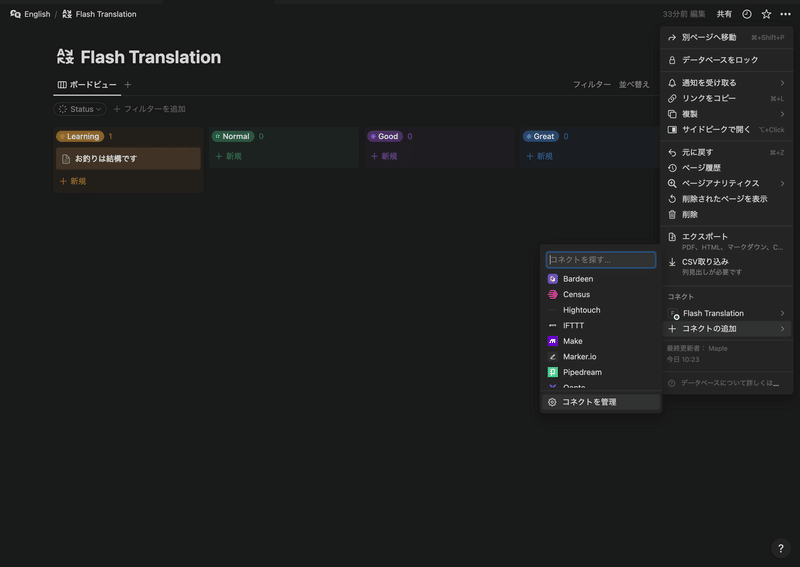The image size is (800, 567).
Task: Select Census connection
Action: pos(601,294)
